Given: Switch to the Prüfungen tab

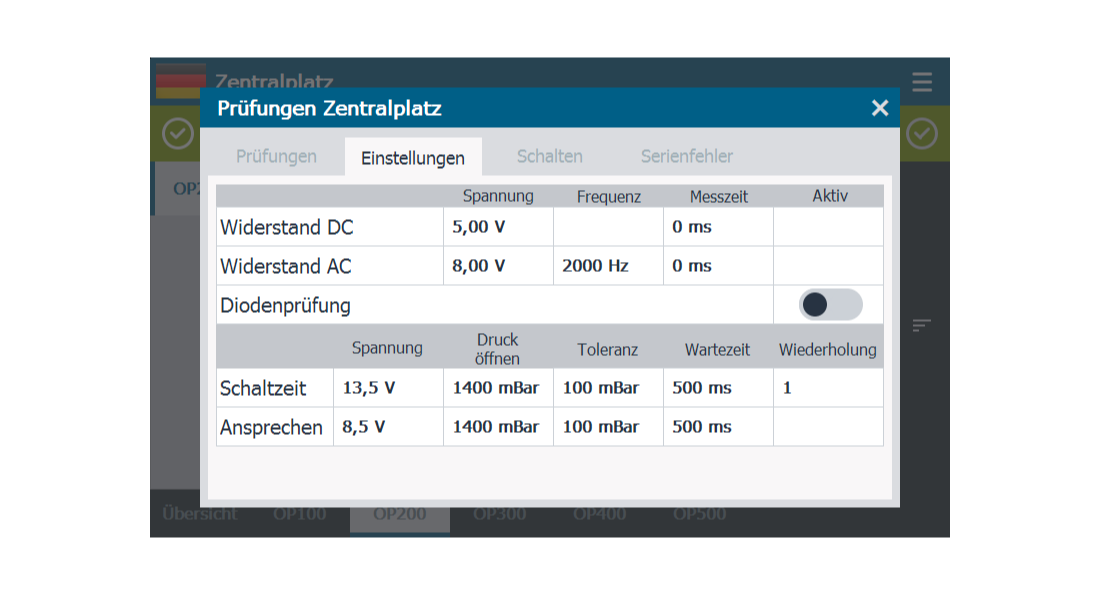Looking at the screenshot, I should tap(277, 157).
